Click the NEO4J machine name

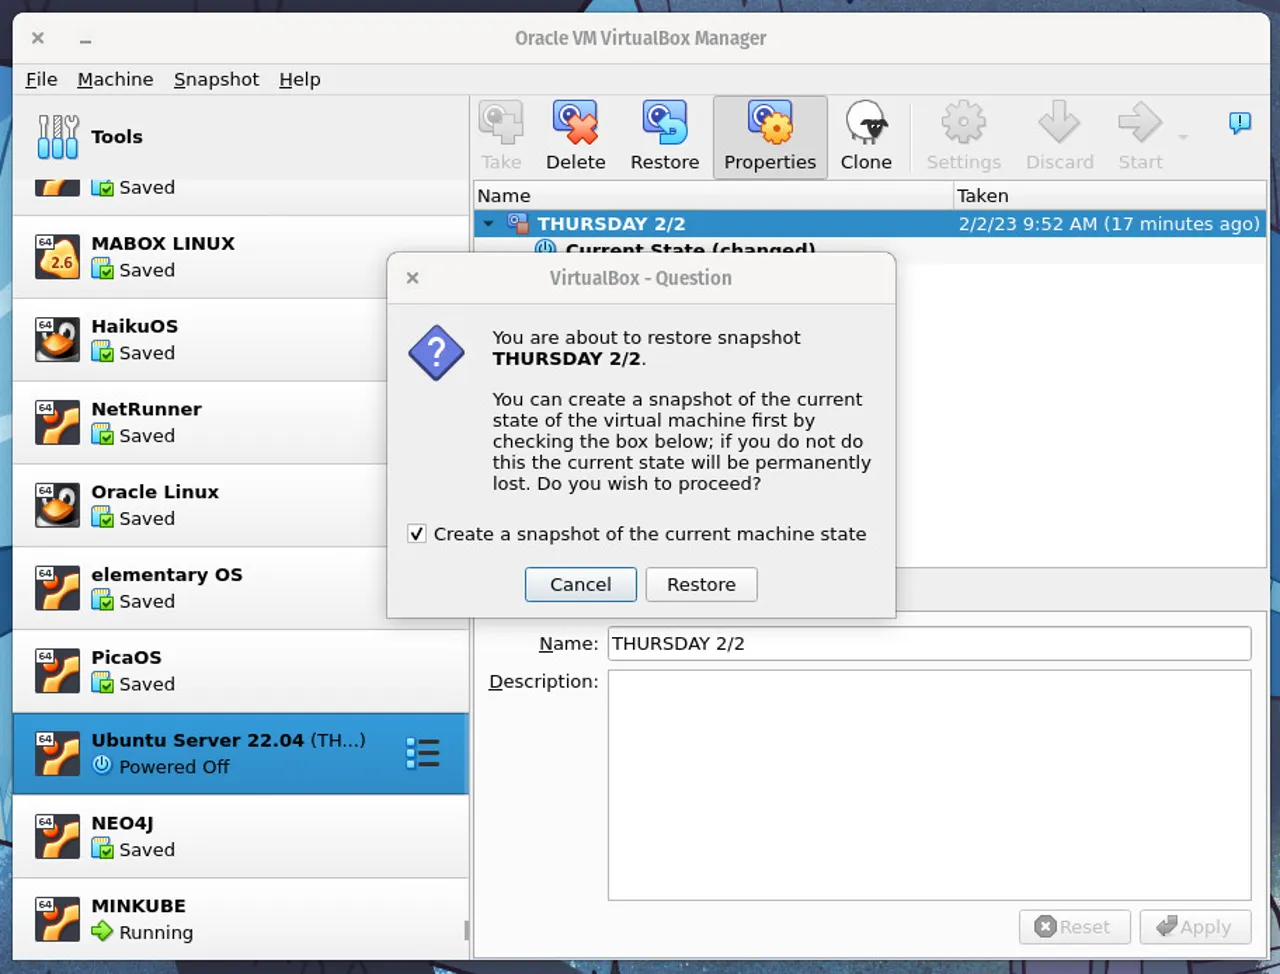click(x=122, y=823)
